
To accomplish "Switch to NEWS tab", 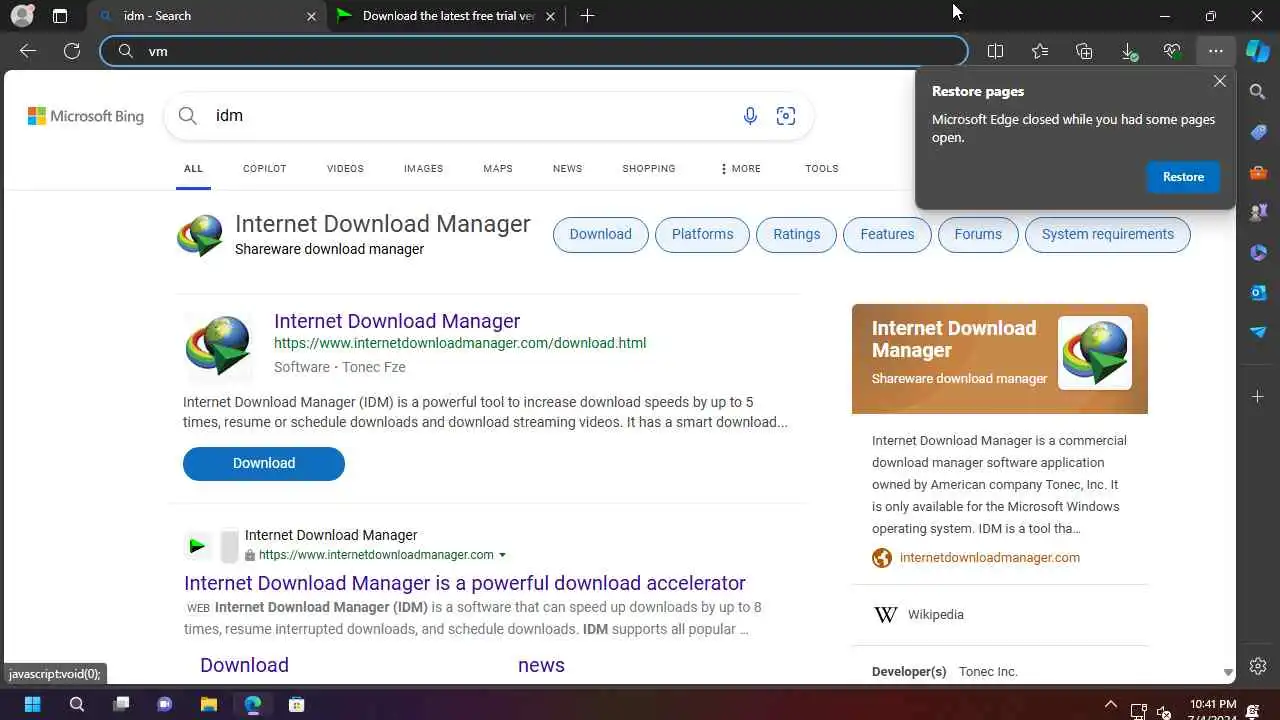I will click(x=567, y=169).
